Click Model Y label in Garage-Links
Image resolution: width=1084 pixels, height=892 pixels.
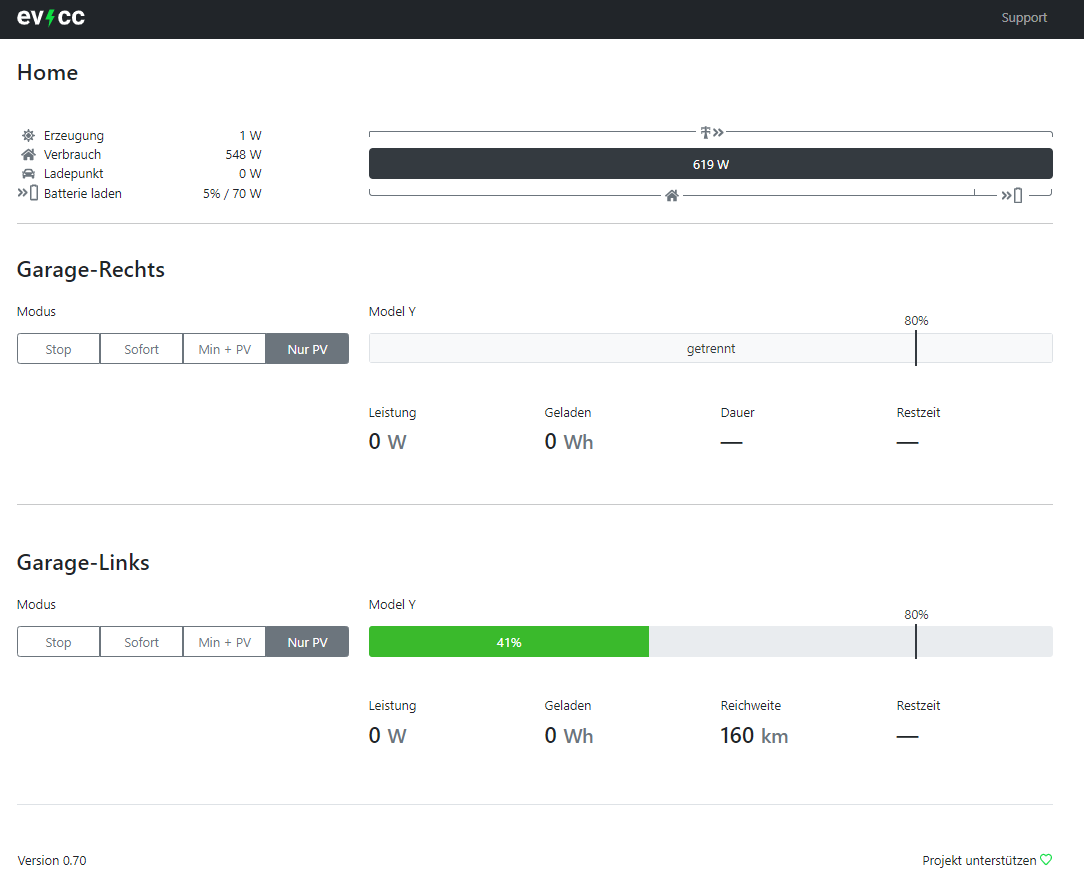[392, 604]
